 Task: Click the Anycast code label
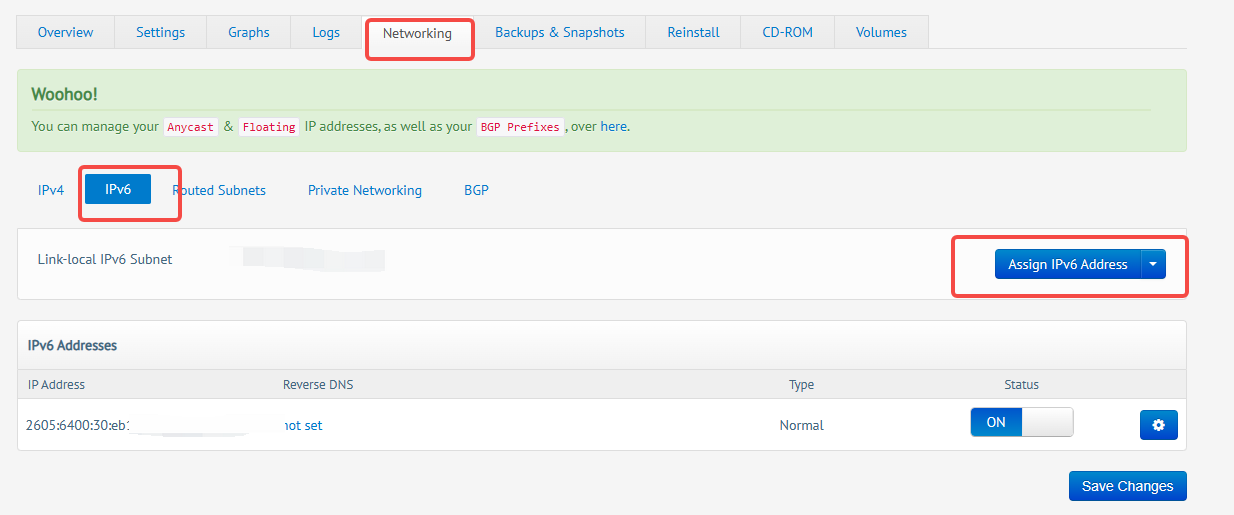click(x=190, y=127)
